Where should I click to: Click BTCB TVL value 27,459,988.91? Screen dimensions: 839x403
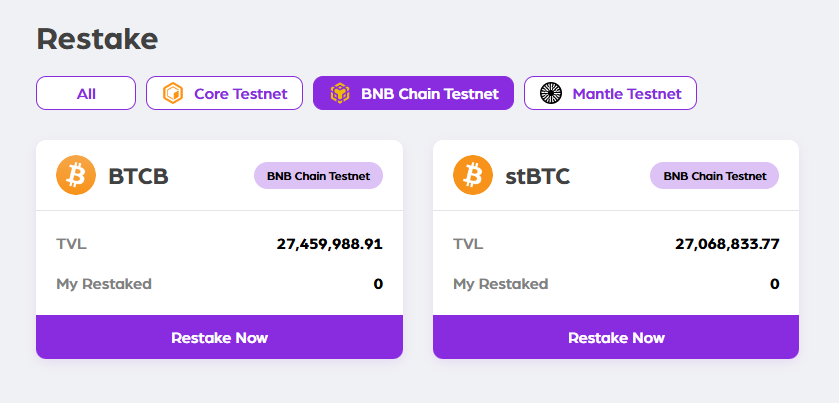click(x=329, y=243)
